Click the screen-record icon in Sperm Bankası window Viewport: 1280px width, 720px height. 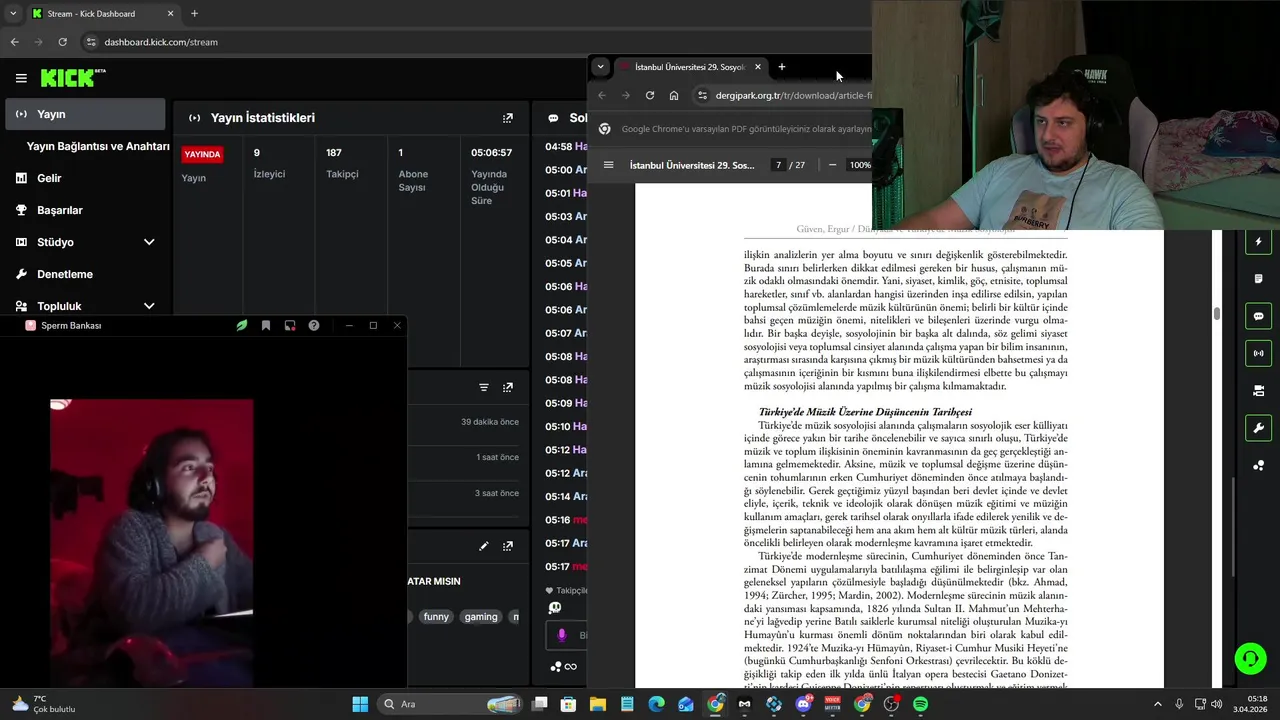[290, 325]
